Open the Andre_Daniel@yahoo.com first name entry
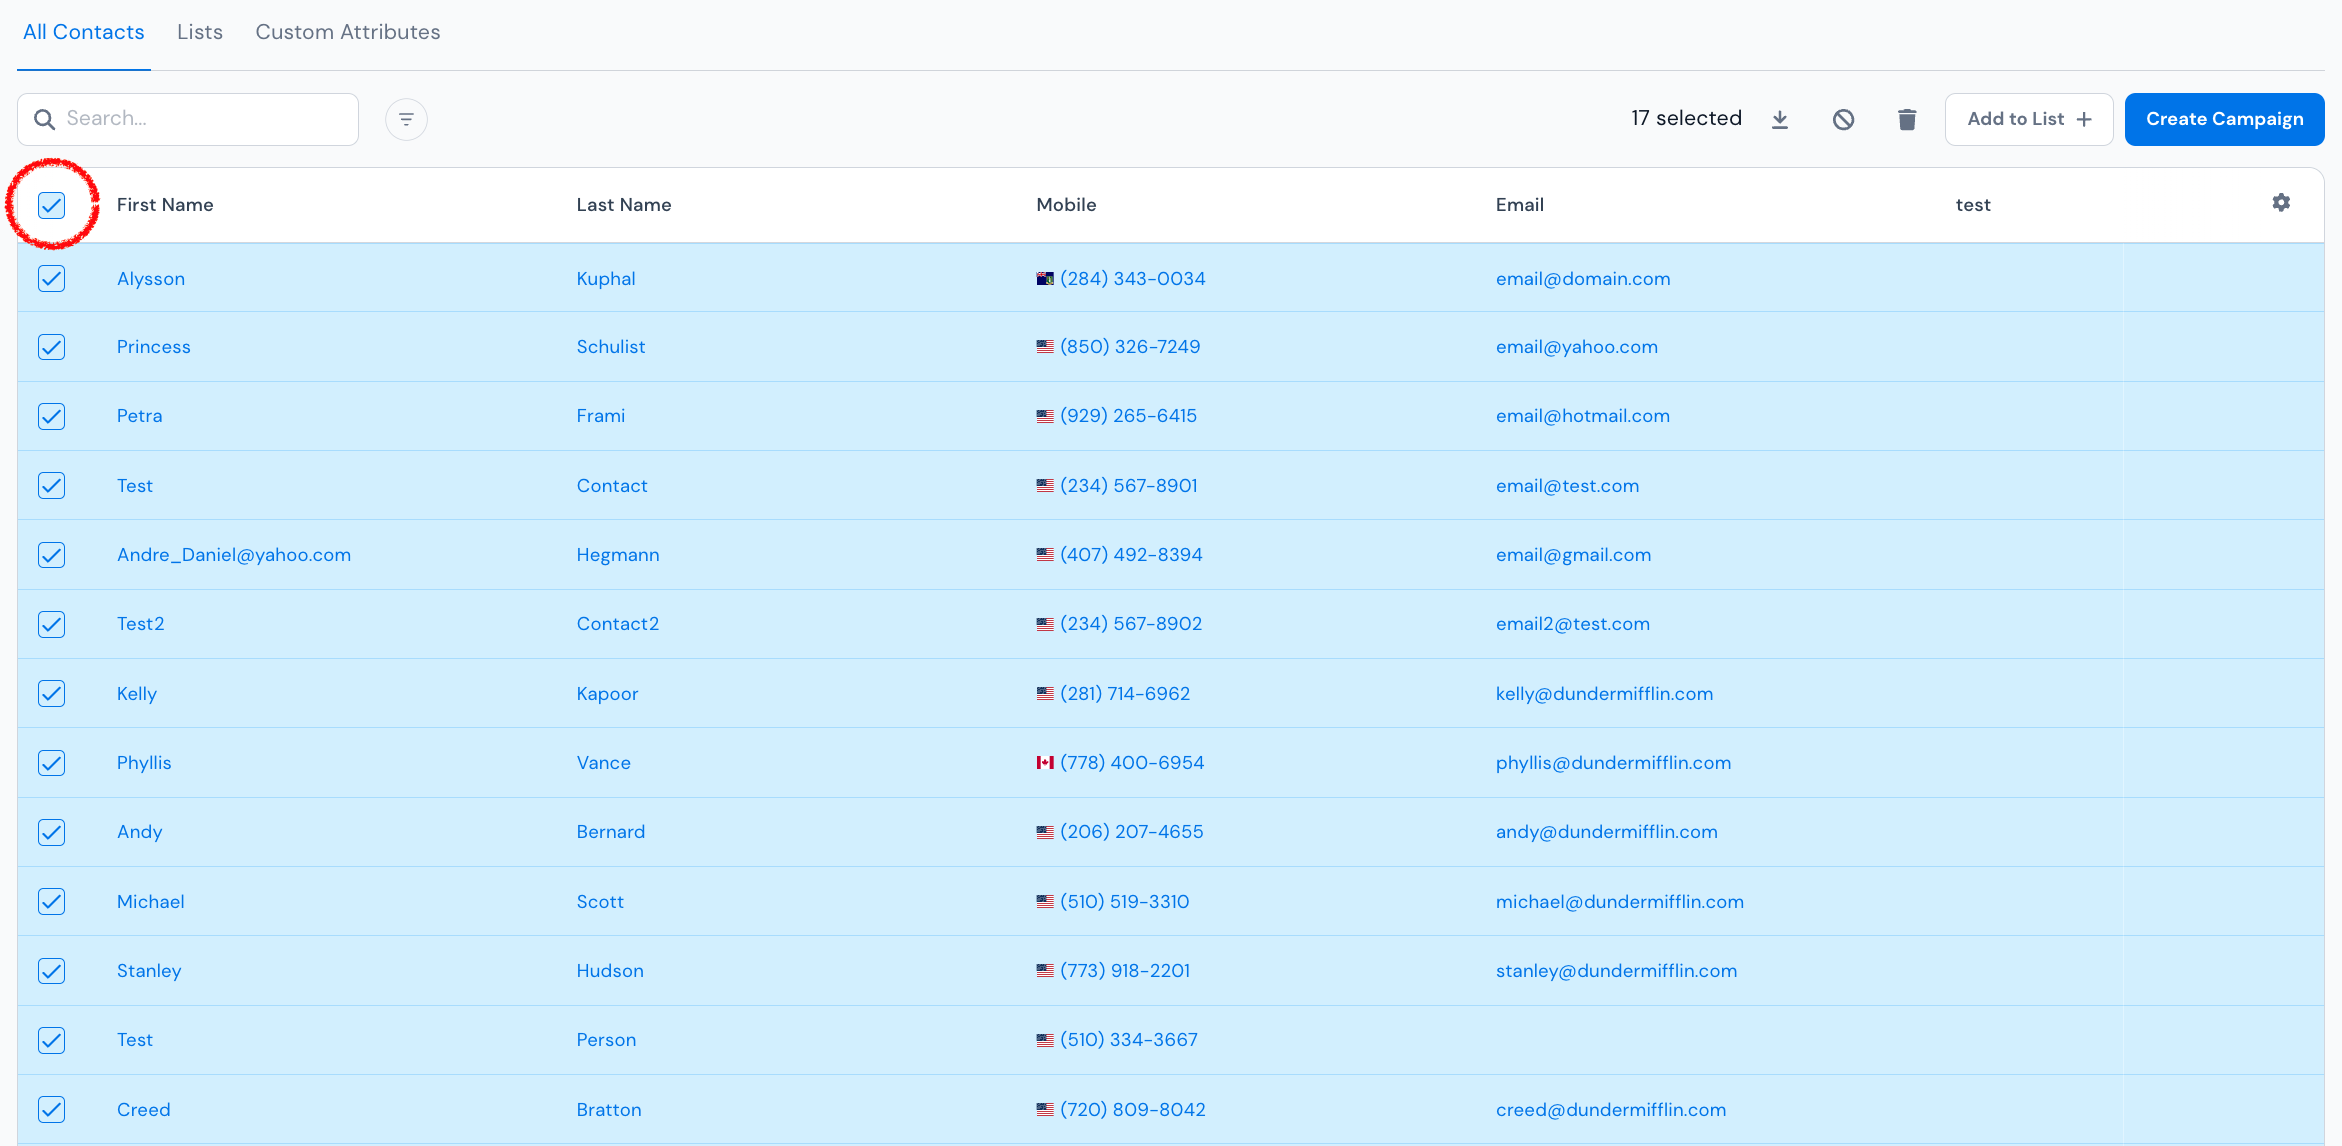The height and width of the screenshot is (1146, 2342). pos(234,555)
